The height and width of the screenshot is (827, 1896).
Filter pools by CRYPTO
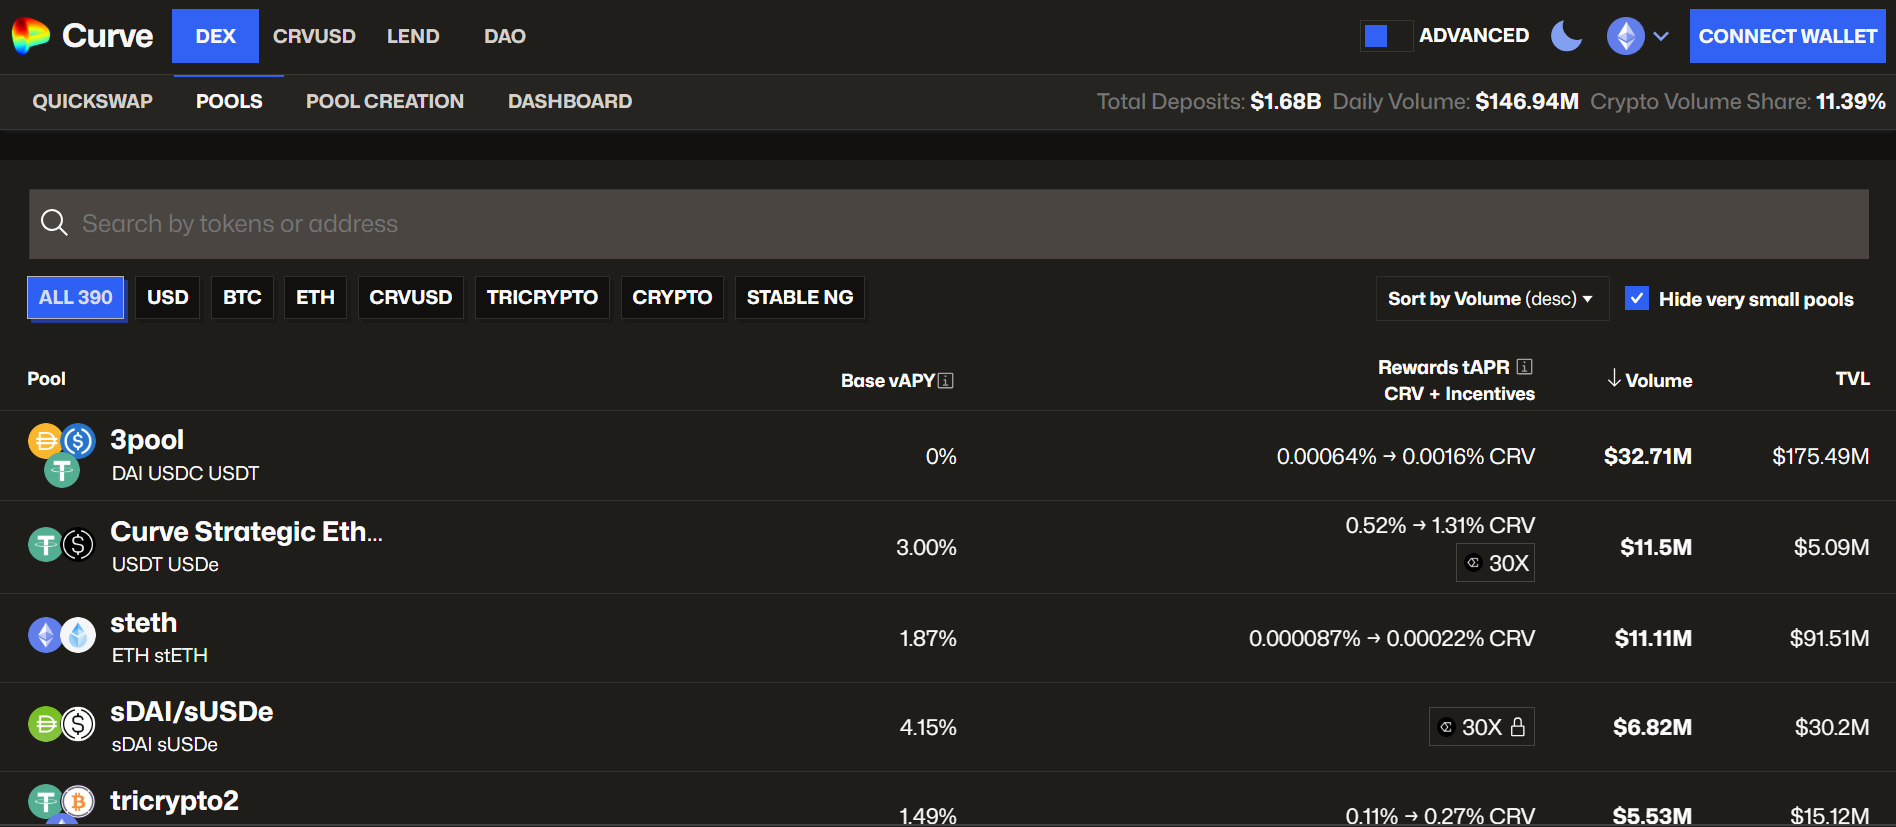click(672, 297)
